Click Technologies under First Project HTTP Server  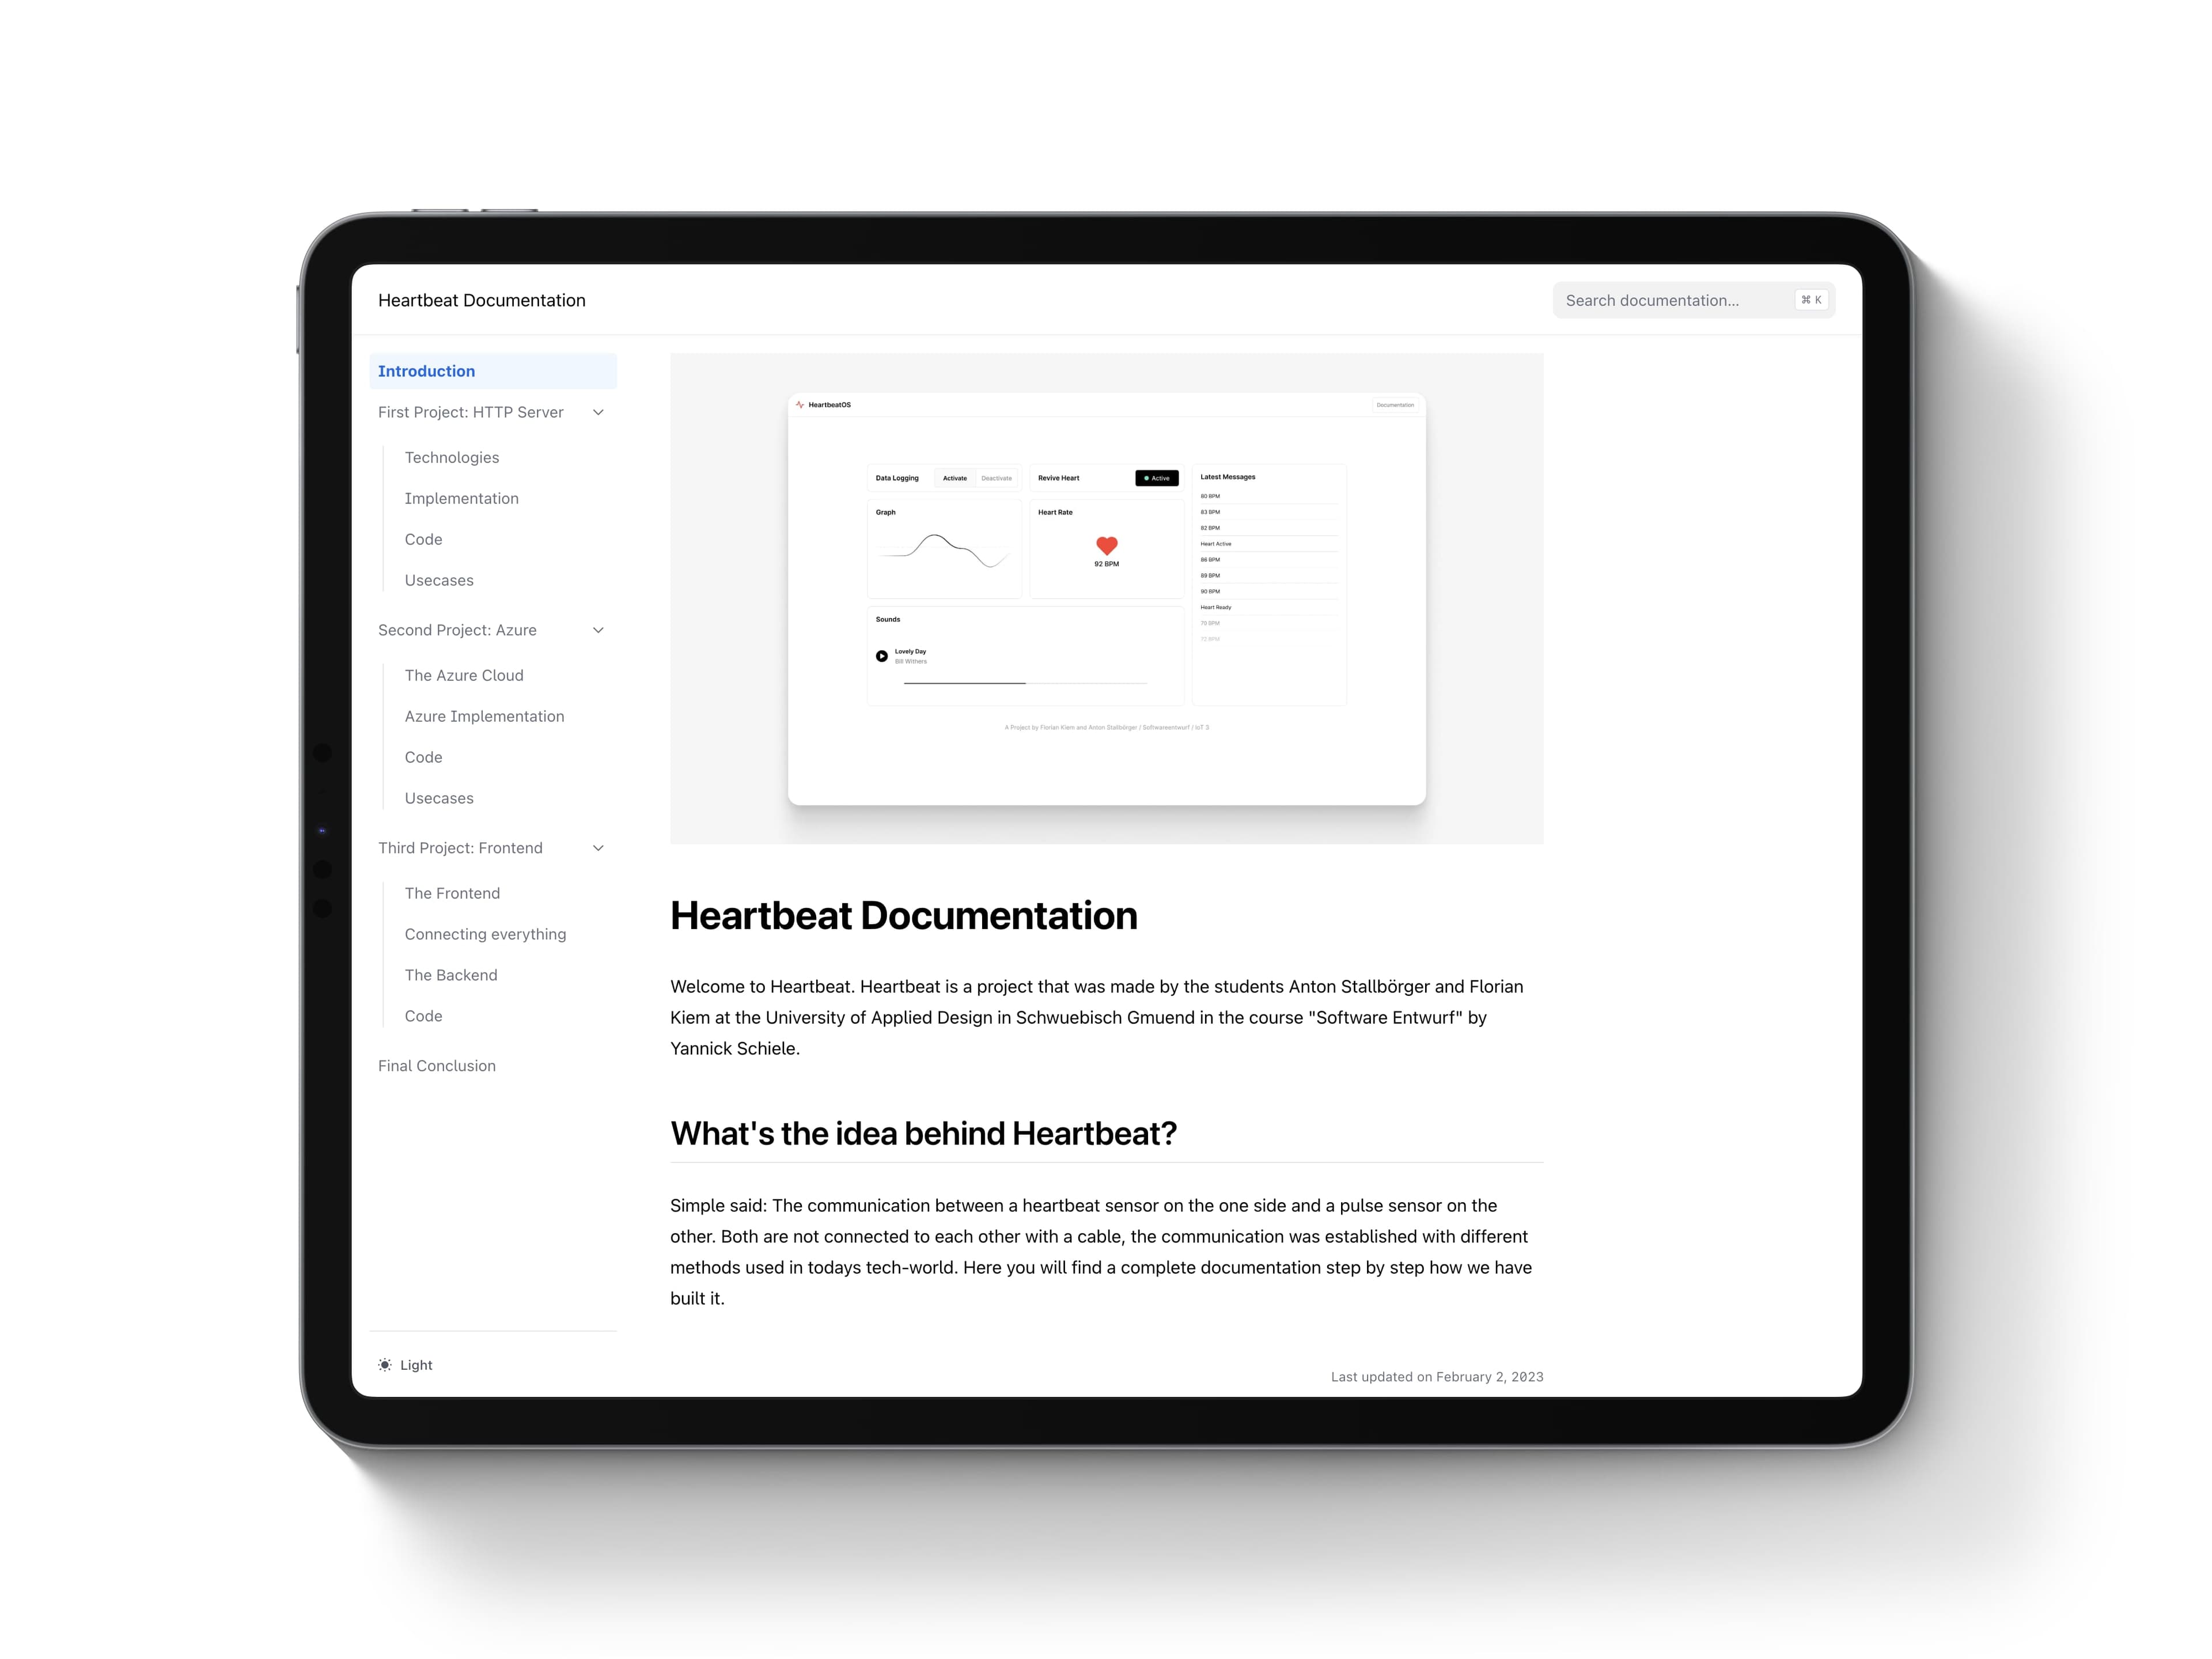click(x=451, y=457)
